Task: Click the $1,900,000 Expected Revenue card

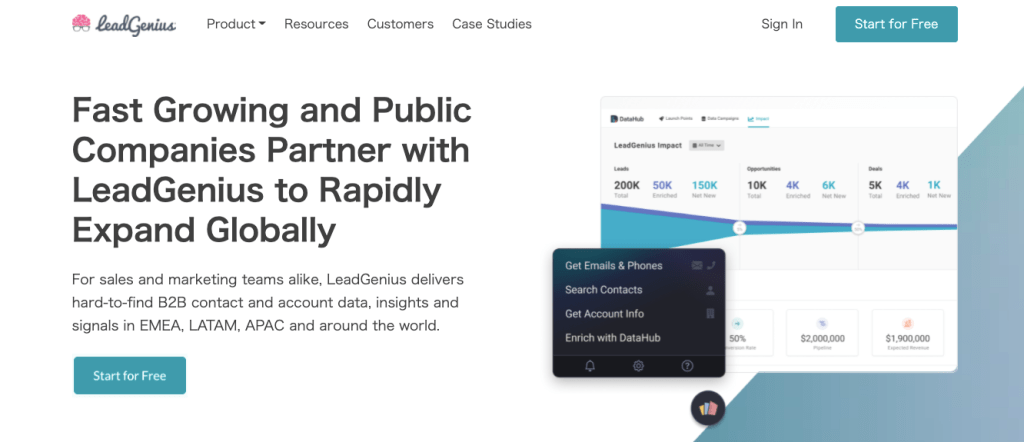Action: (908, 332)
